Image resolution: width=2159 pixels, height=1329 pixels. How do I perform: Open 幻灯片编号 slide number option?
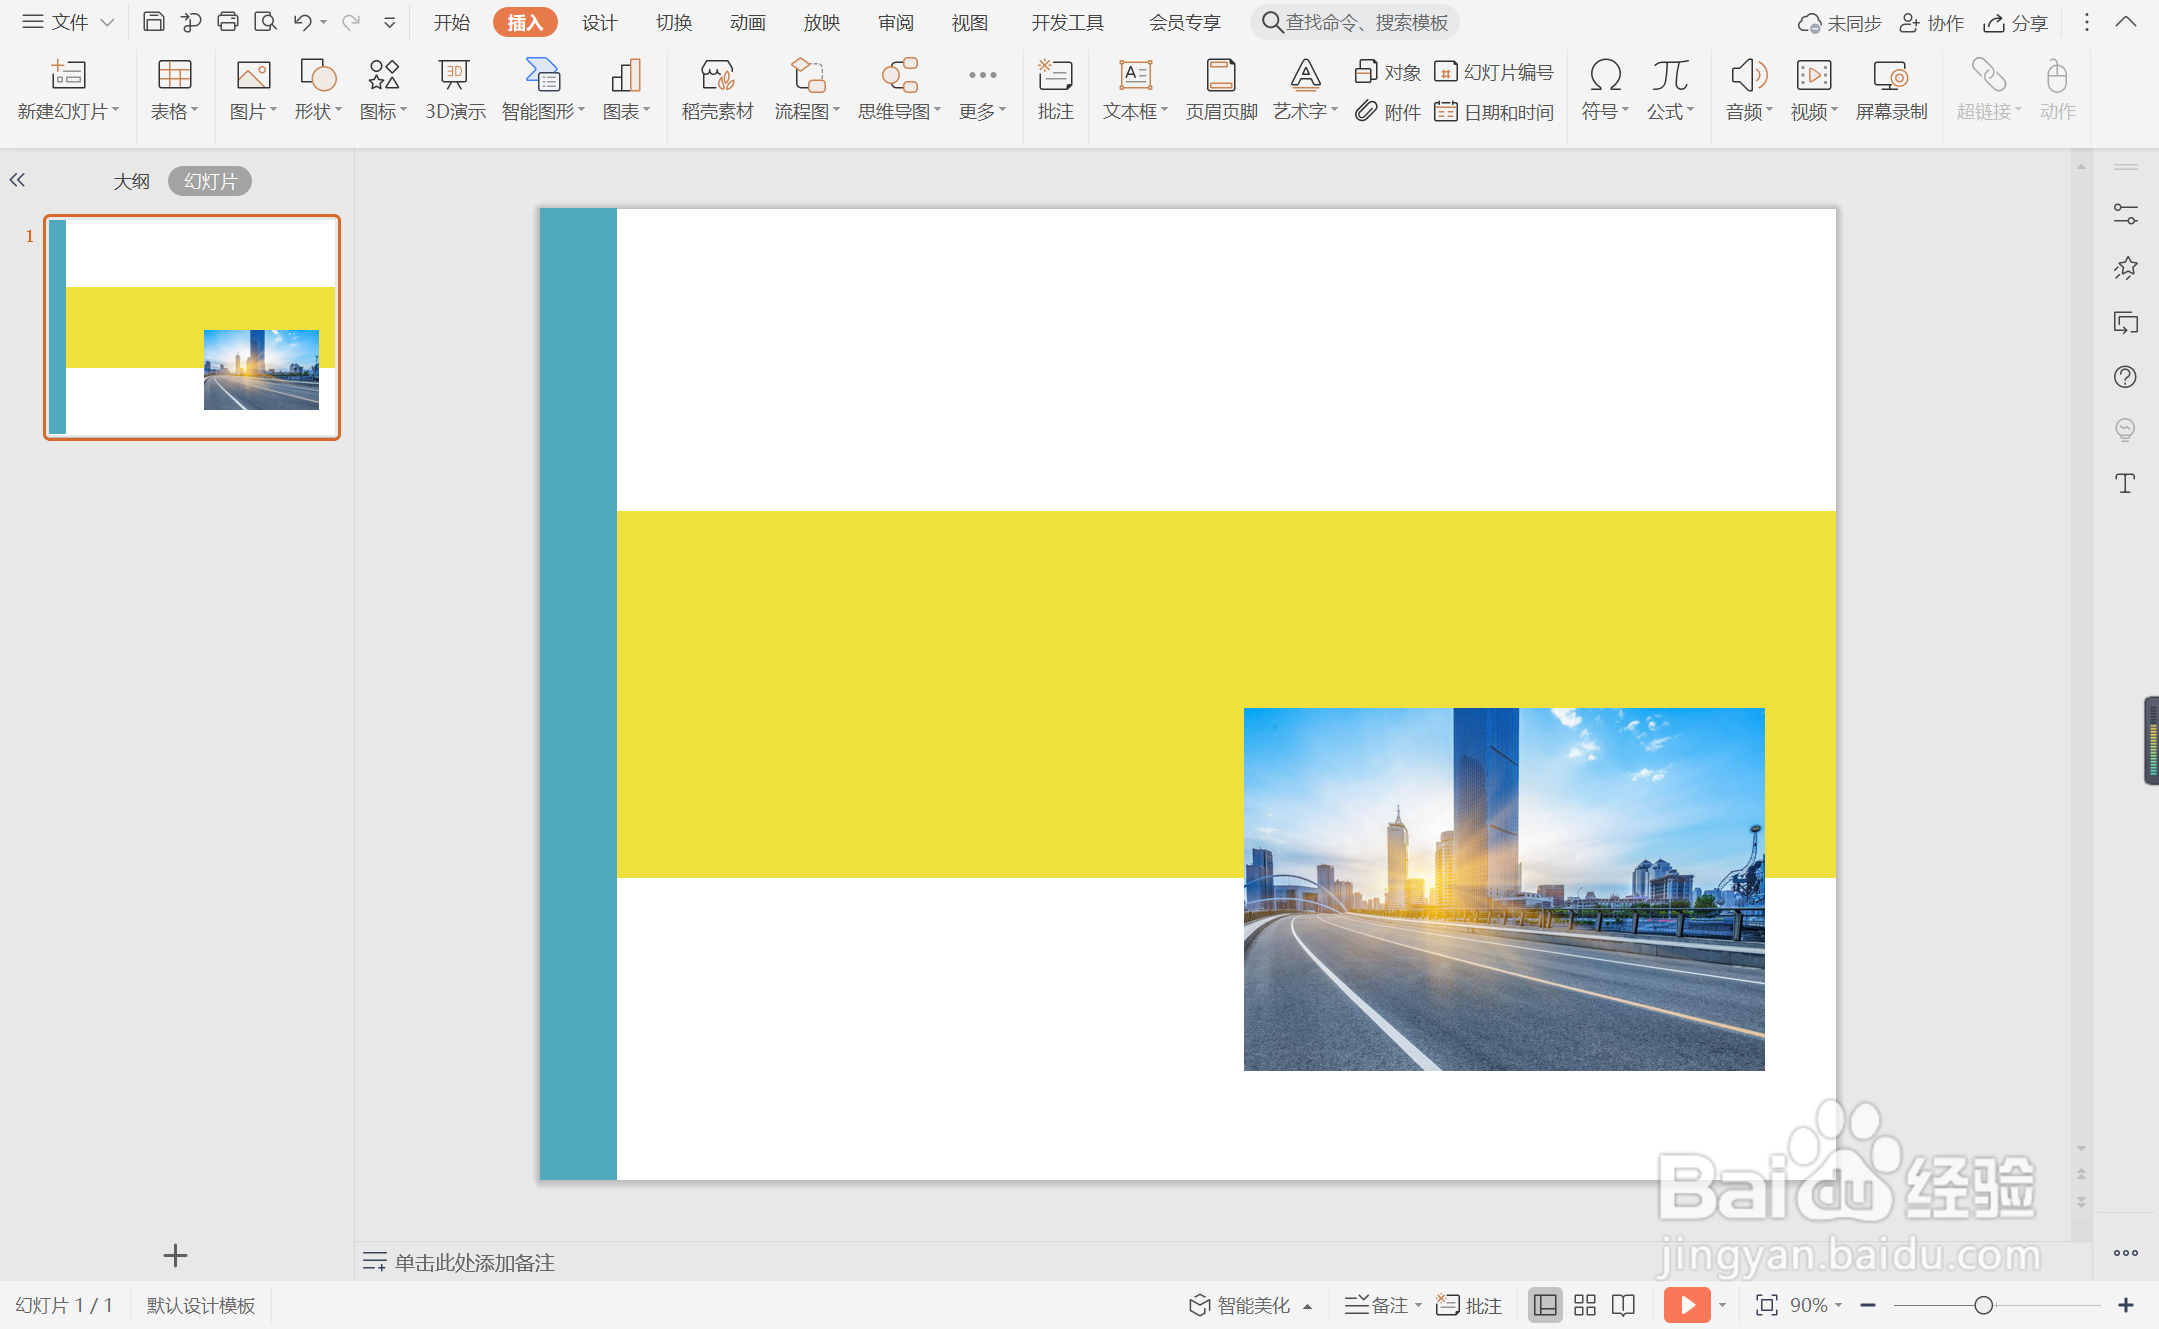pyautogui.click(x=1494, y=72)
